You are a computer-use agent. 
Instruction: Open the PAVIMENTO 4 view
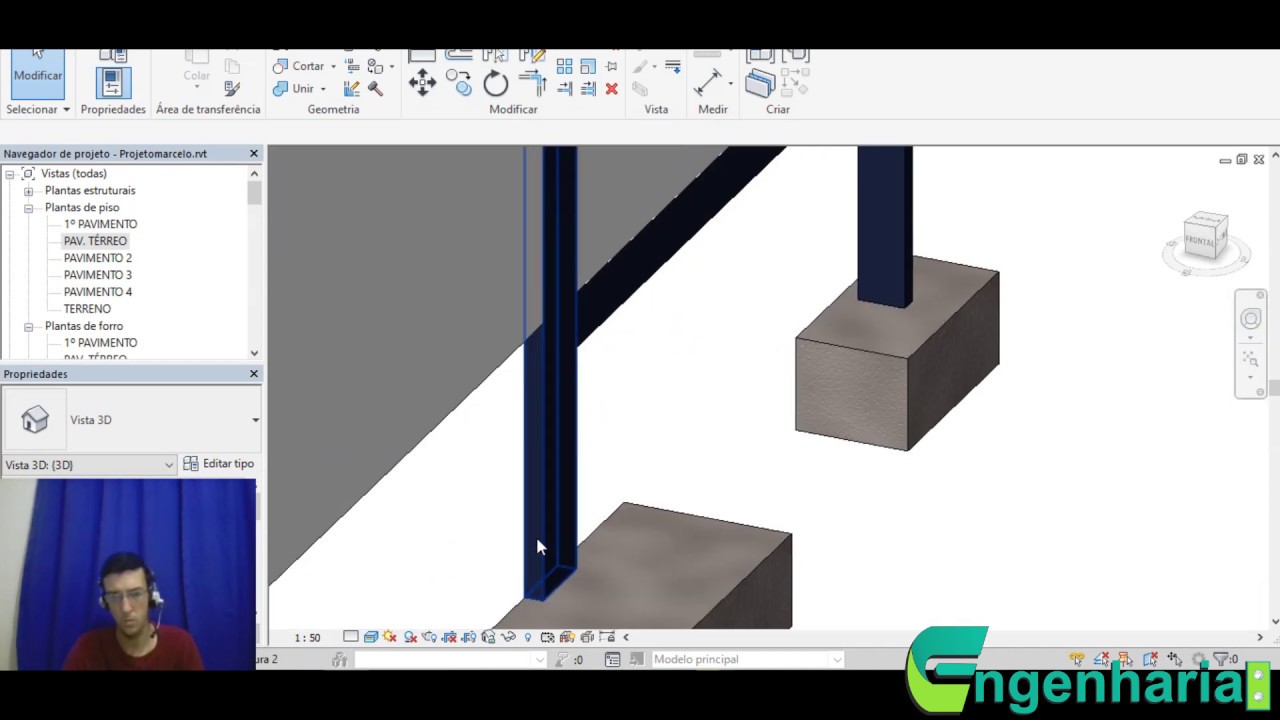pyautogui.click(x=97, y=292)
